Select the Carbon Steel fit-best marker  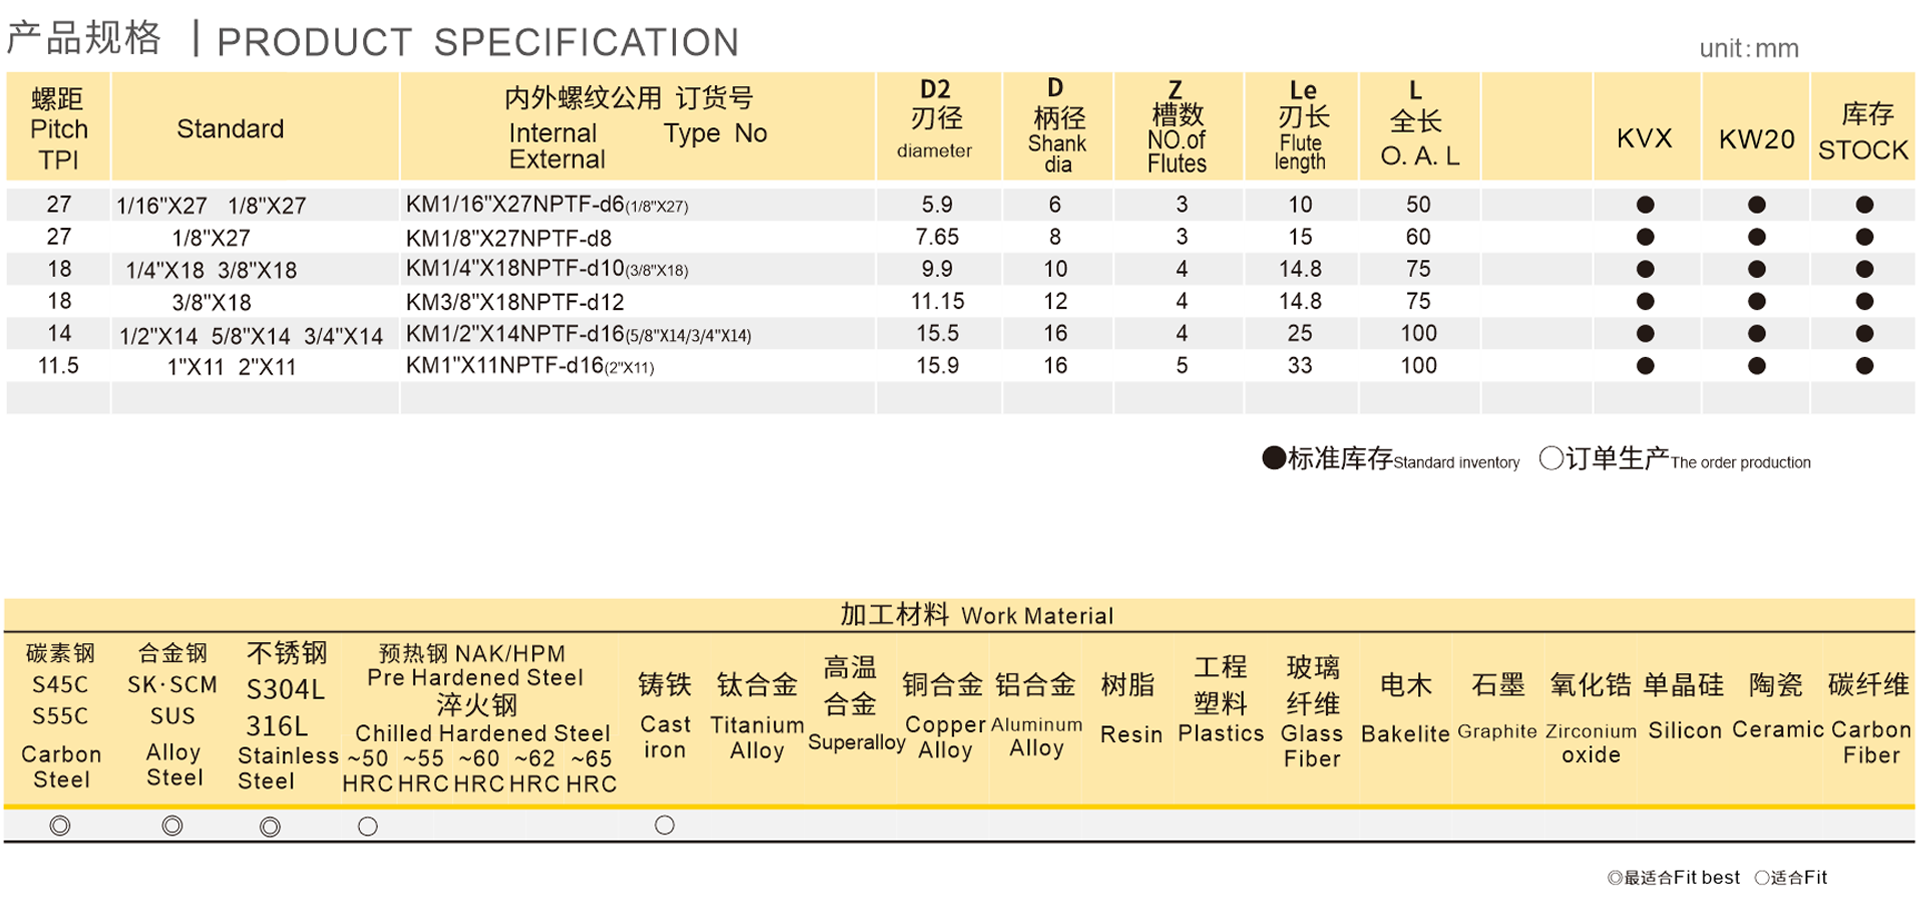click(x=60, y=826)
